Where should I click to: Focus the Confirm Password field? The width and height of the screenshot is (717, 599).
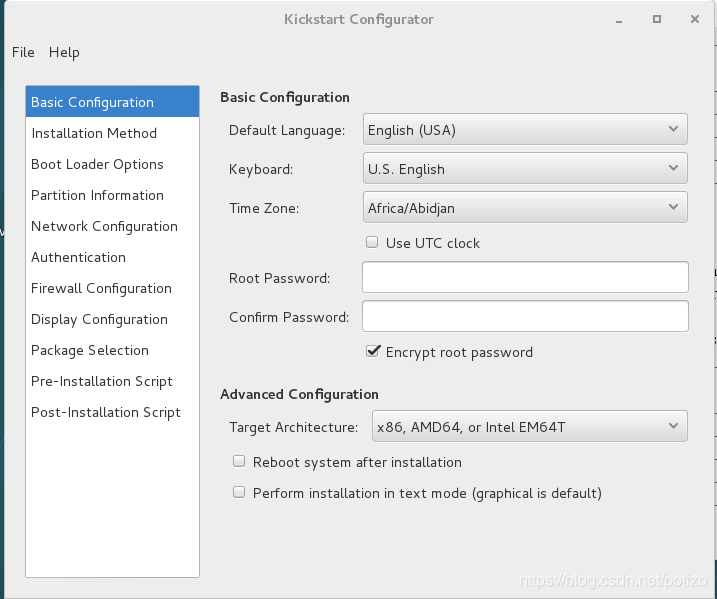tap(525, 316)
